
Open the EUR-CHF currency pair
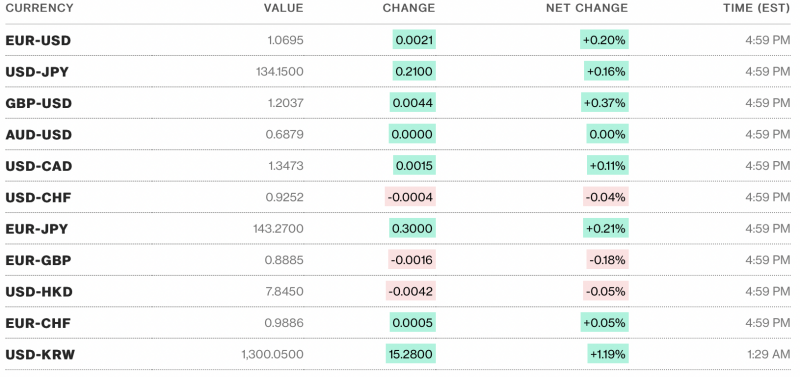tap(38, 323)
